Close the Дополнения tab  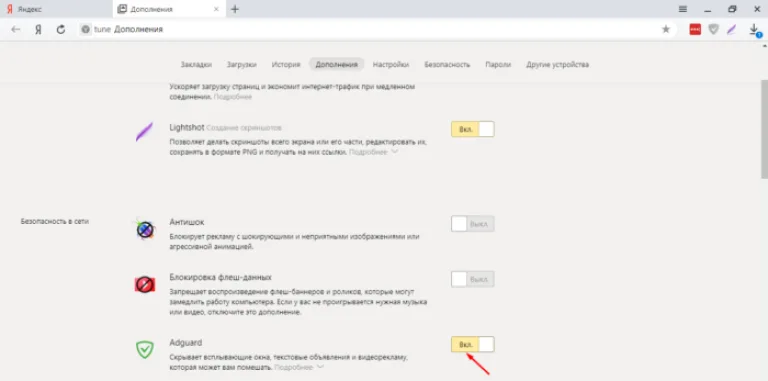(x=216, y=9)
